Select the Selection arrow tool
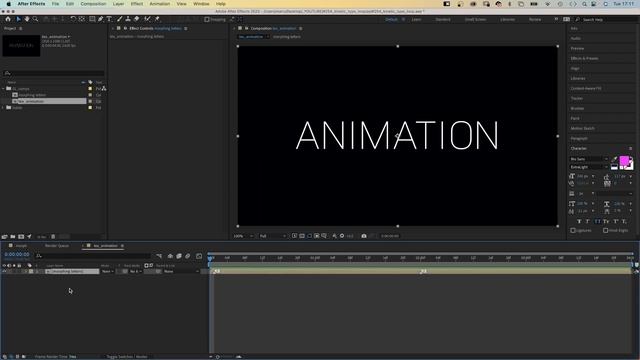640x360 pixels. [18, 19]
